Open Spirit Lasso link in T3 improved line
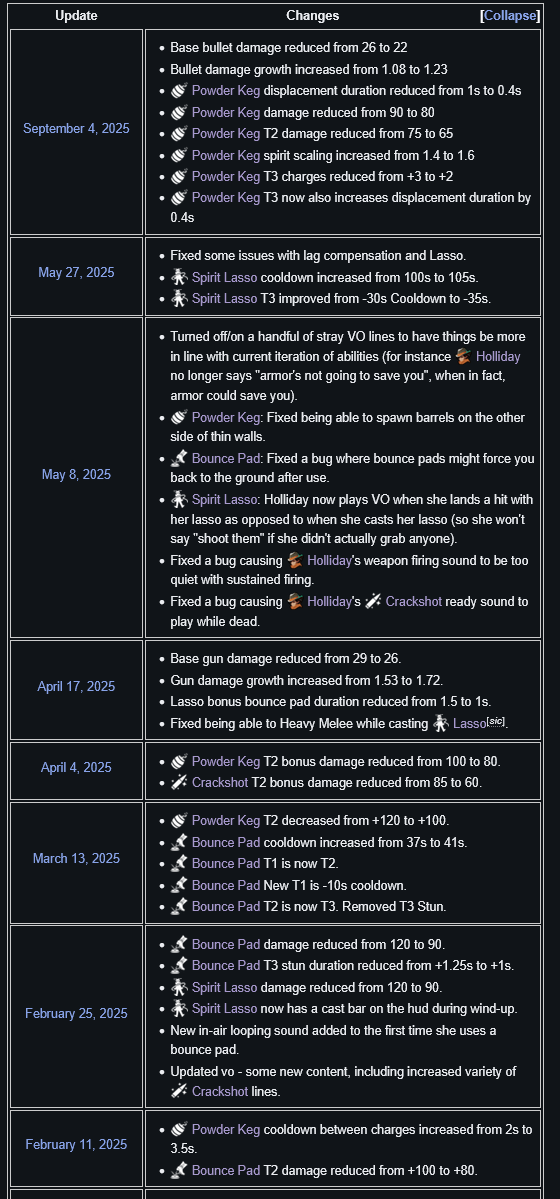 [x=224, y=298]
